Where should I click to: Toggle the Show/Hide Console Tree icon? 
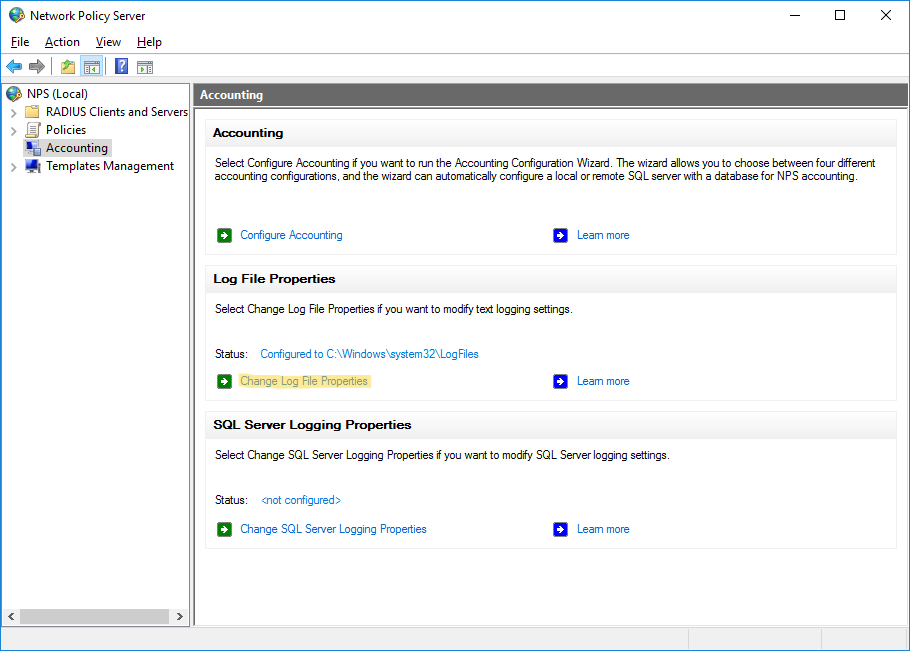[91, 67]
